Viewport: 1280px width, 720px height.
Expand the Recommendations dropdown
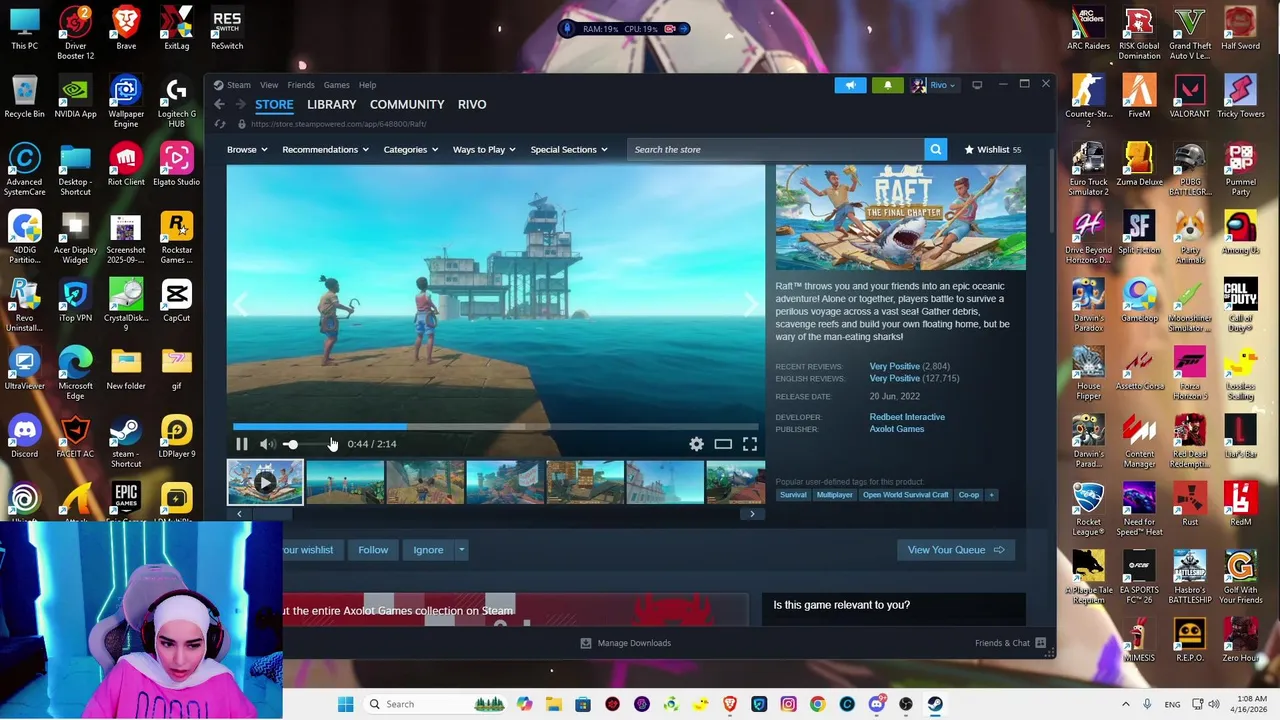[325, 150]
